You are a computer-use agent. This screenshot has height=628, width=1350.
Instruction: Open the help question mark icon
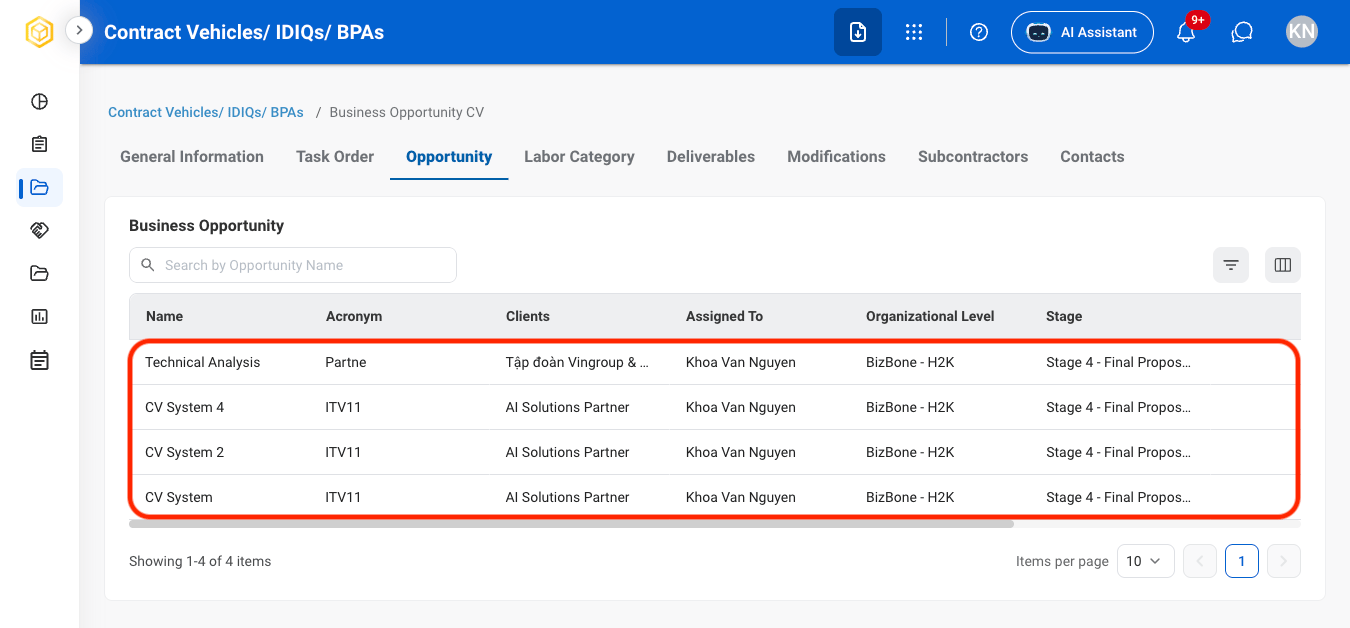[979, 32]
